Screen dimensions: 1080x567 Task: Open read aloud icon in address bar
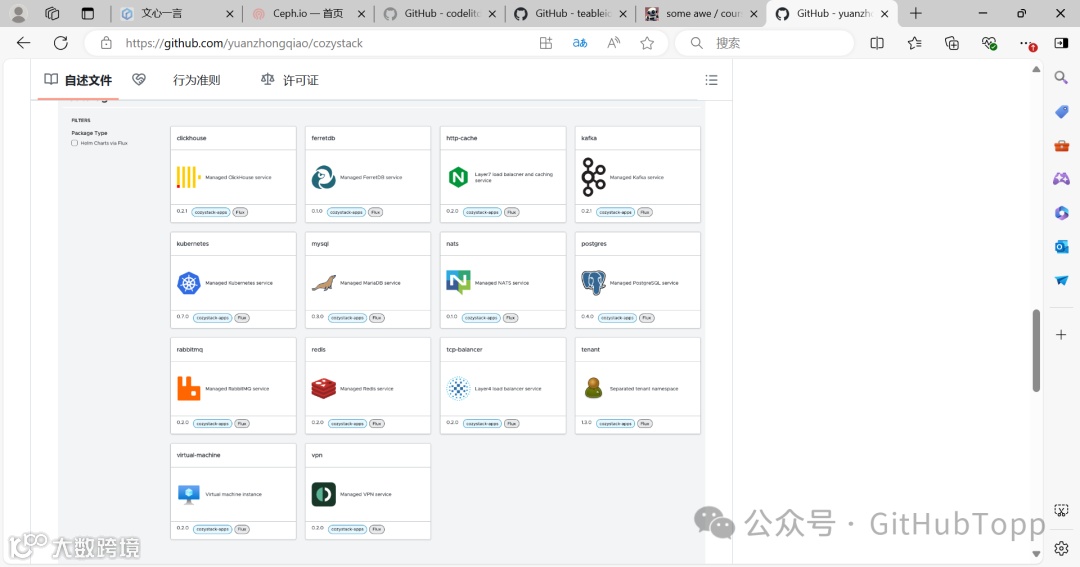(613, 43)
